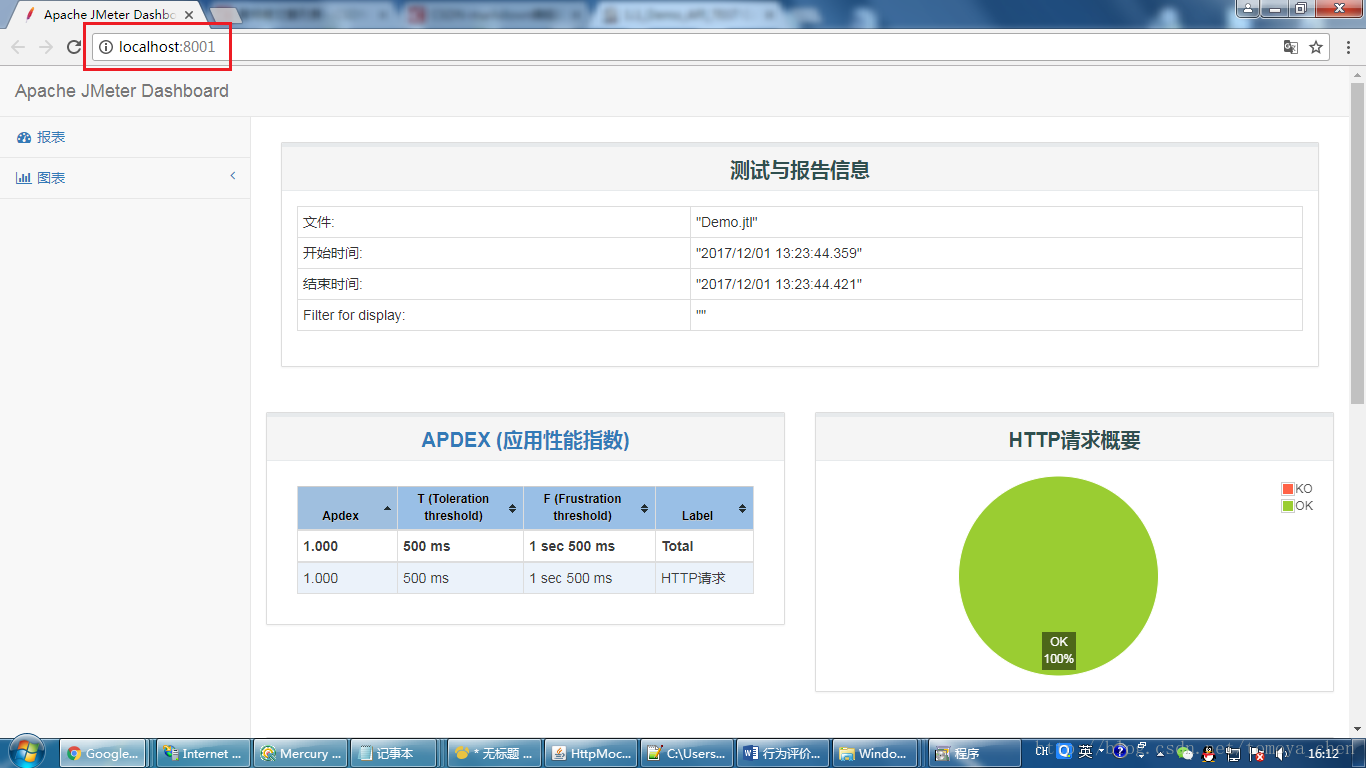Select the Apache JMeter Dashboard tab

pyautogui.click(x=108, y=15)
